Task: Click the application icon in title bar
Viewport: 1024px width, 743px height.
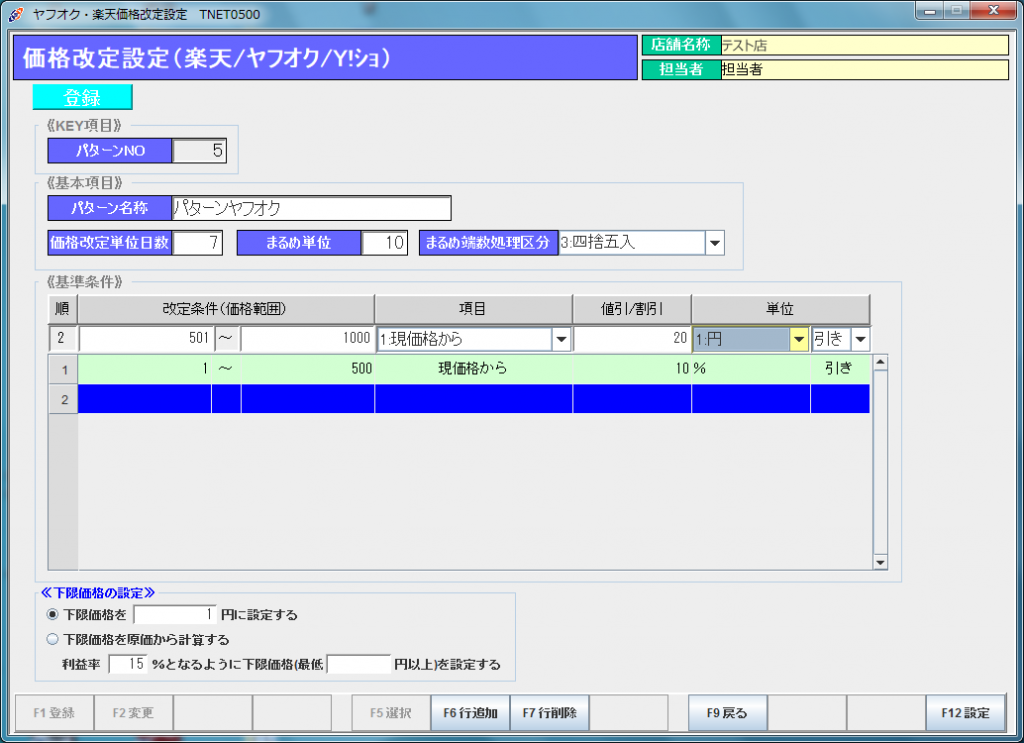Action: pos(16,11)
